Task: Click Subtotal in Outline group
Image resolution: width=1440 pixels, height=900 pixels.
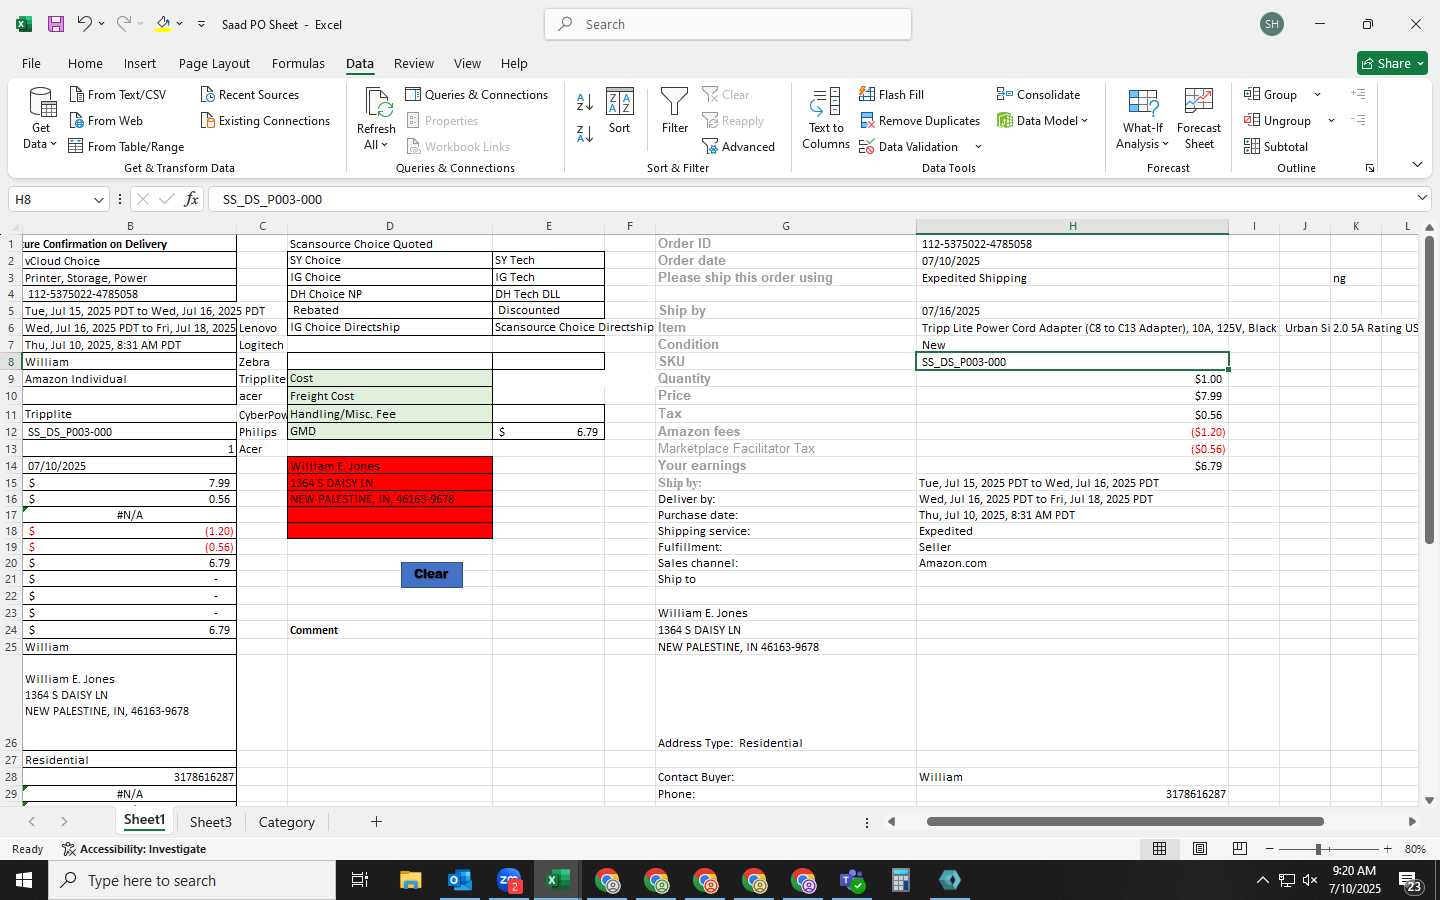Action: 1276,146
